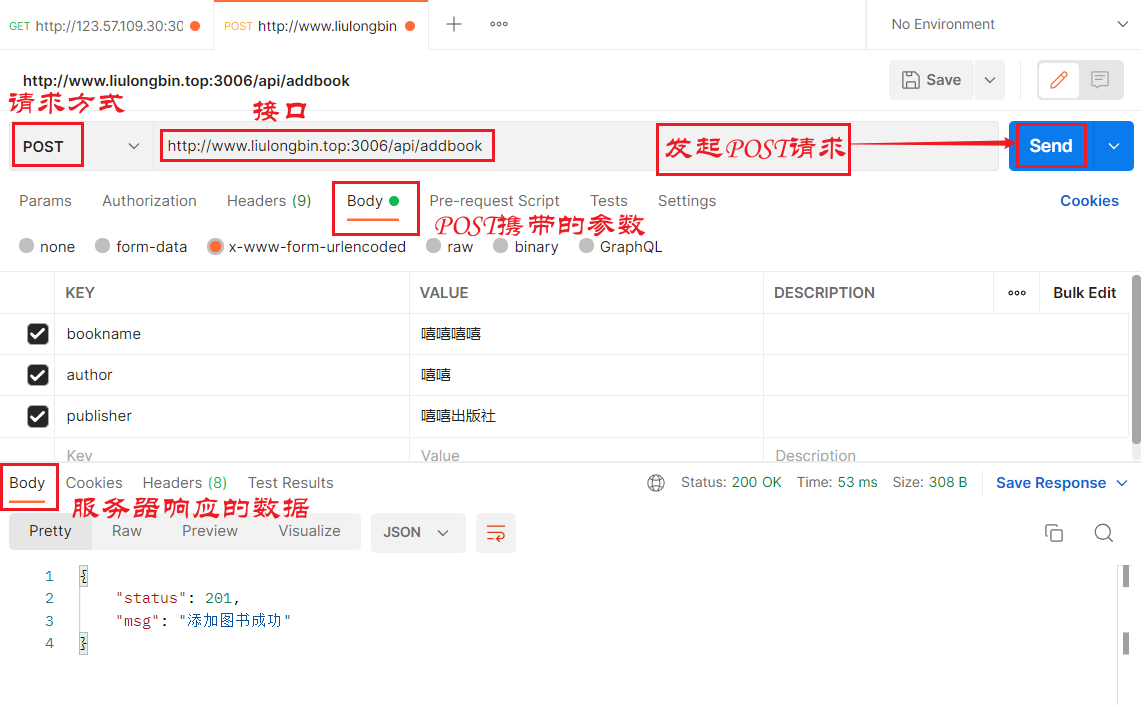The height and width of the screenshot is (705, 1142).
Task: Expand the Send options arrow
Action: click(x=1114, y=146)
